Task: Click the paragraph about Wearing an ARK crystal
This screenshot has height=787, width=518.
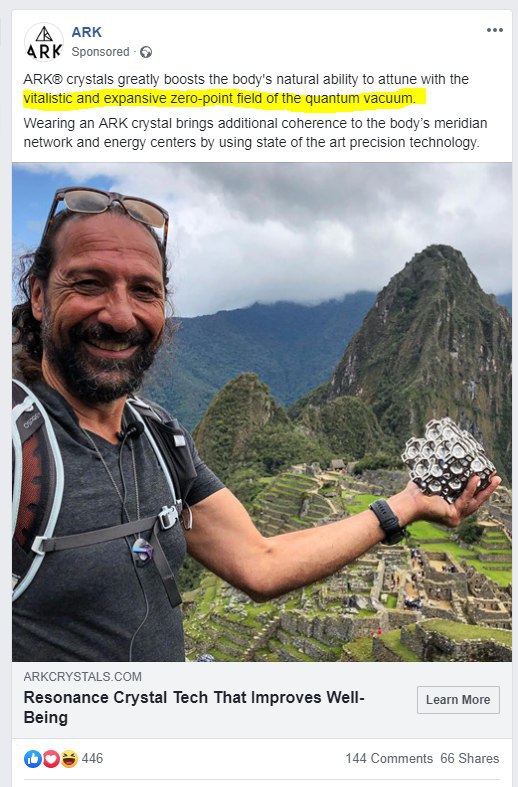Action: point(255,133)
